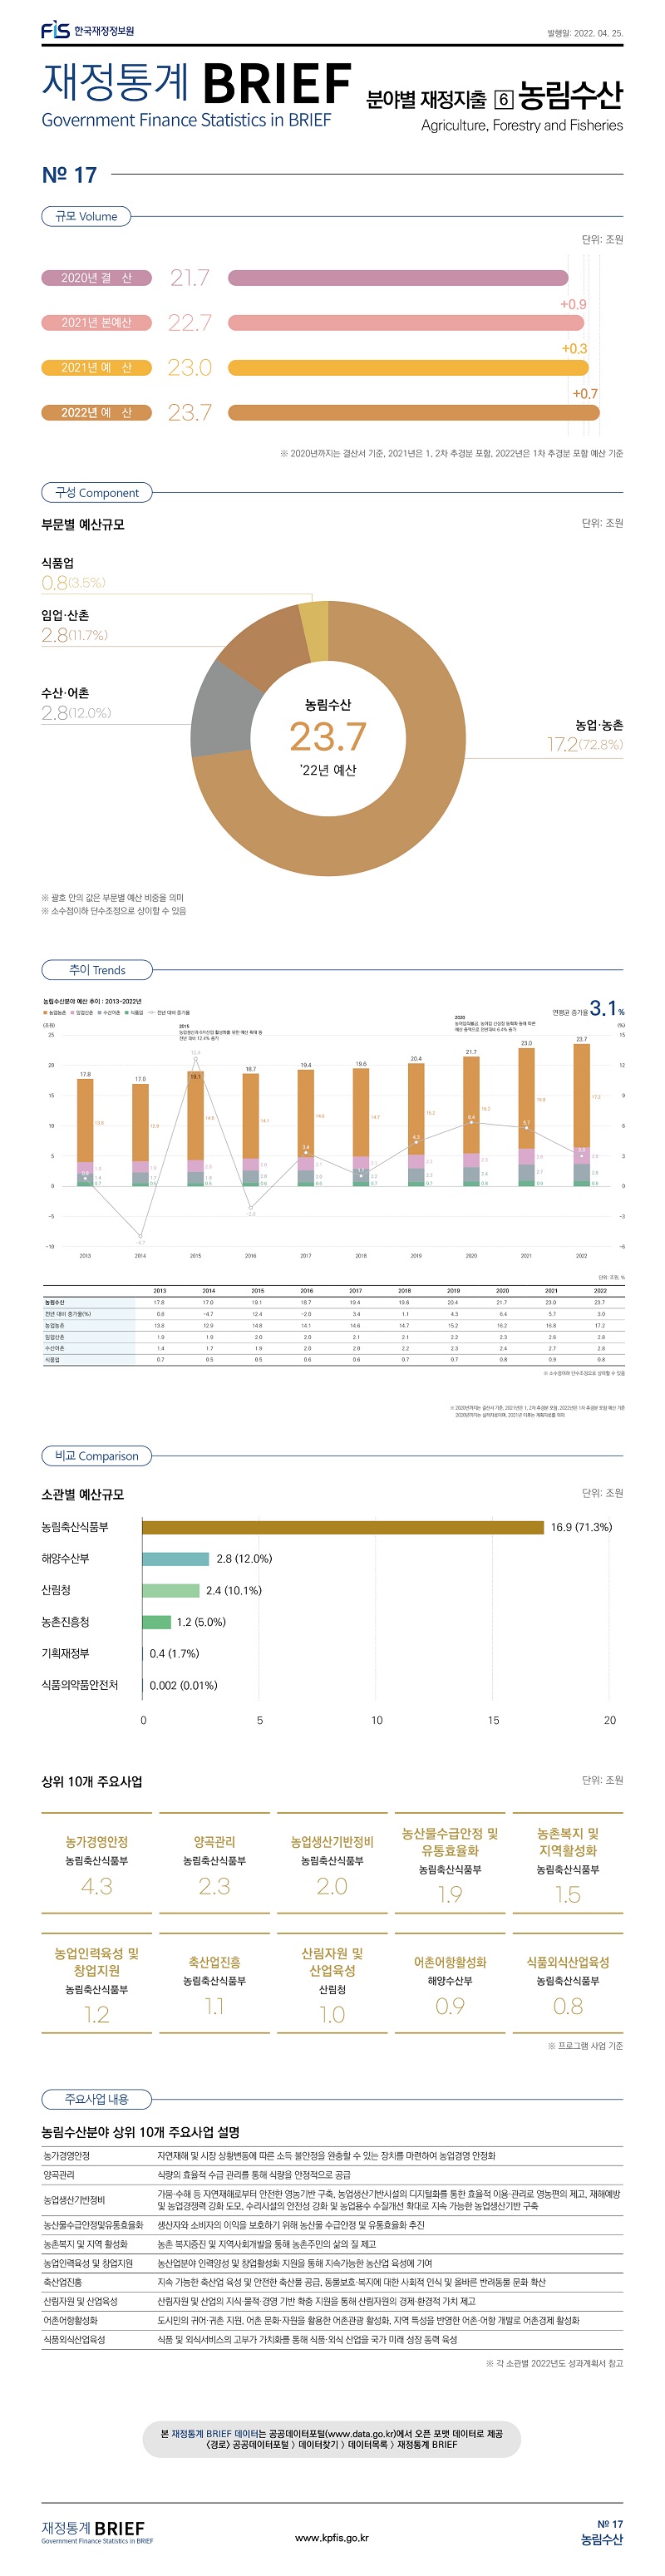Click the small yellow 식품업 donut segment
665x2576 pixels.
click(x=313, y=632)
